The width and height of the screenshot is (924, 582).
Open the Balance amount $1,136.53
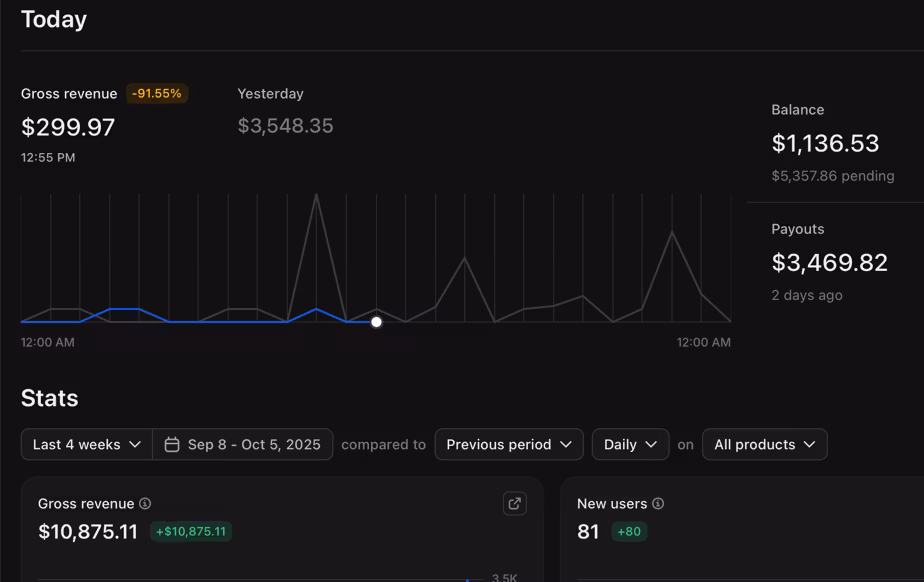[825, 143]
